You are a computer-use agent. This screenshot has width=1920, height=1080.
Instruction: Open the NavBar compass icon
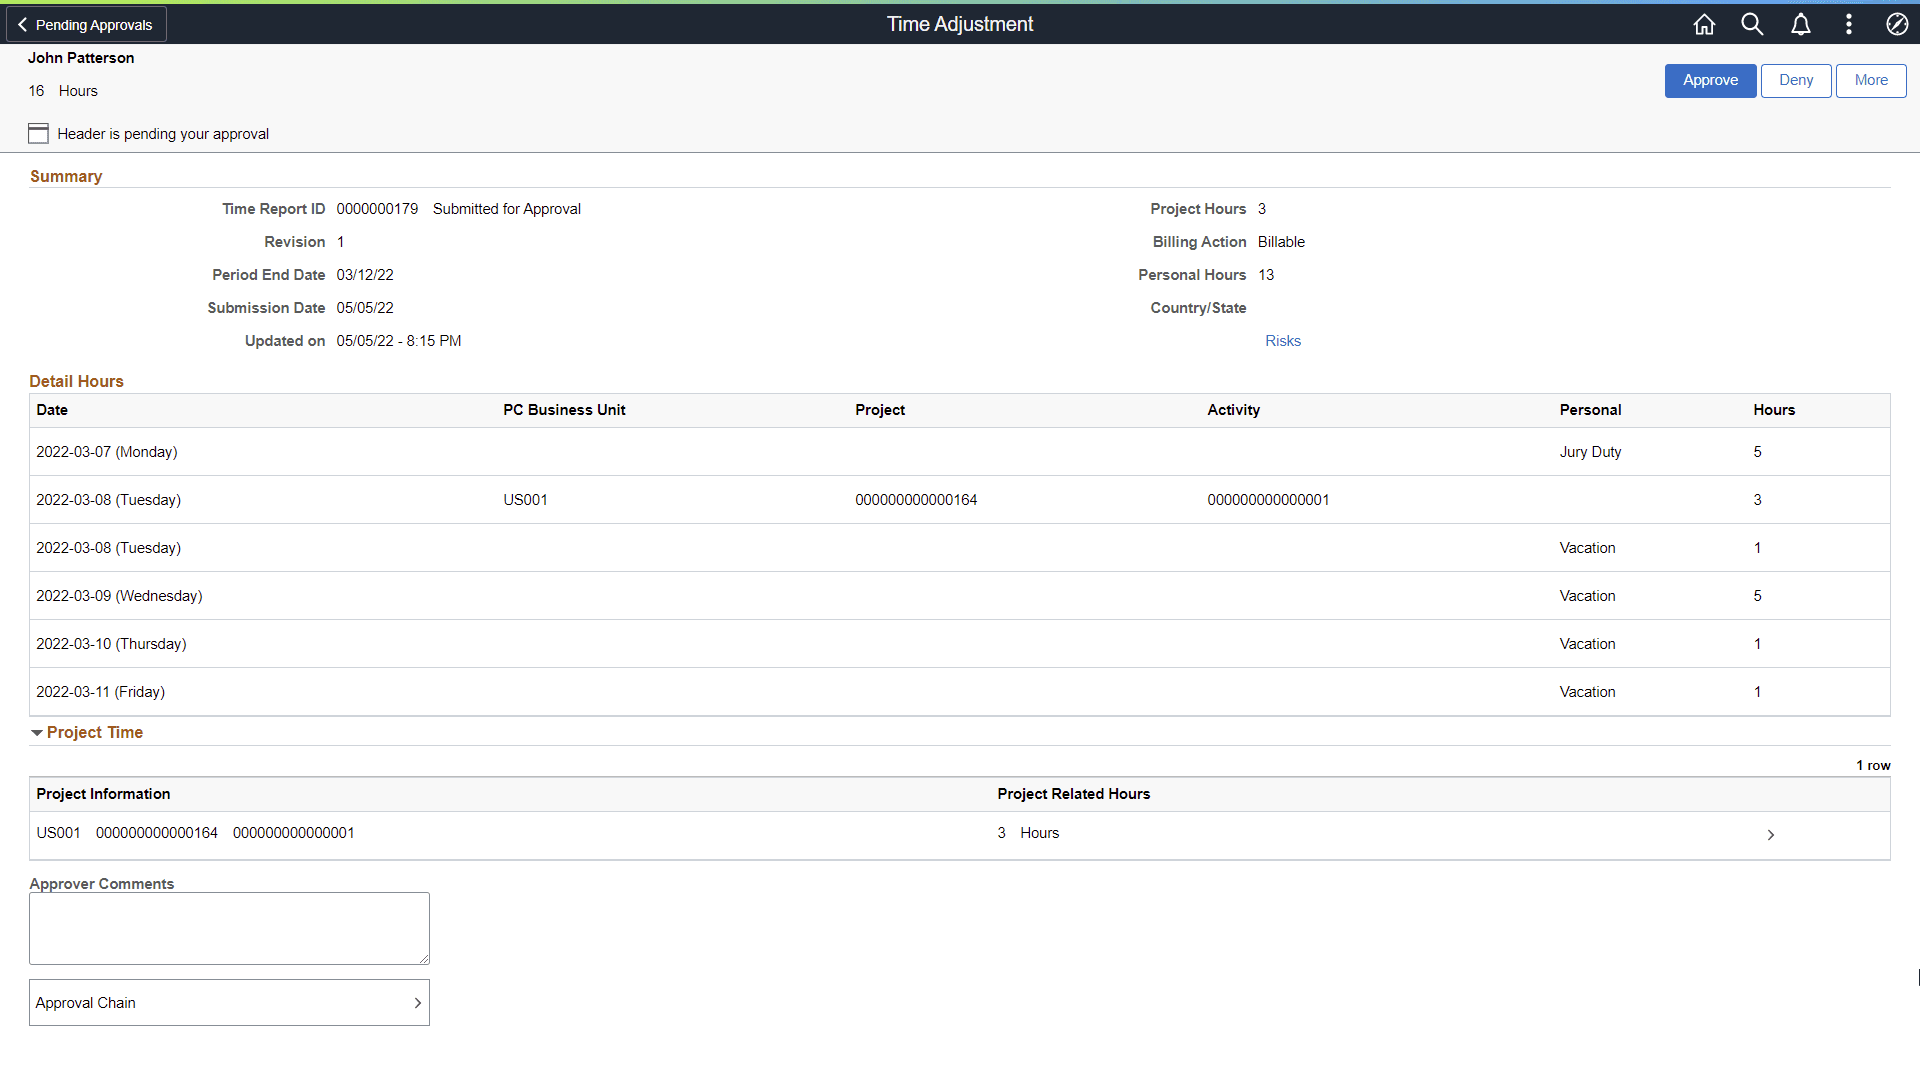(1897, 24)
